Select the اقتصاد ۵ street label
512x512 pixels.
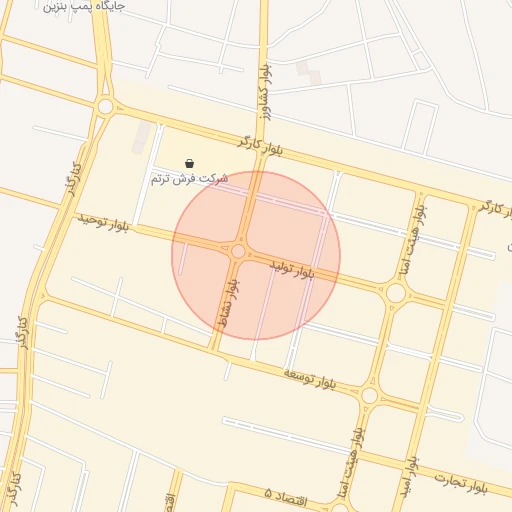[285, 495]
